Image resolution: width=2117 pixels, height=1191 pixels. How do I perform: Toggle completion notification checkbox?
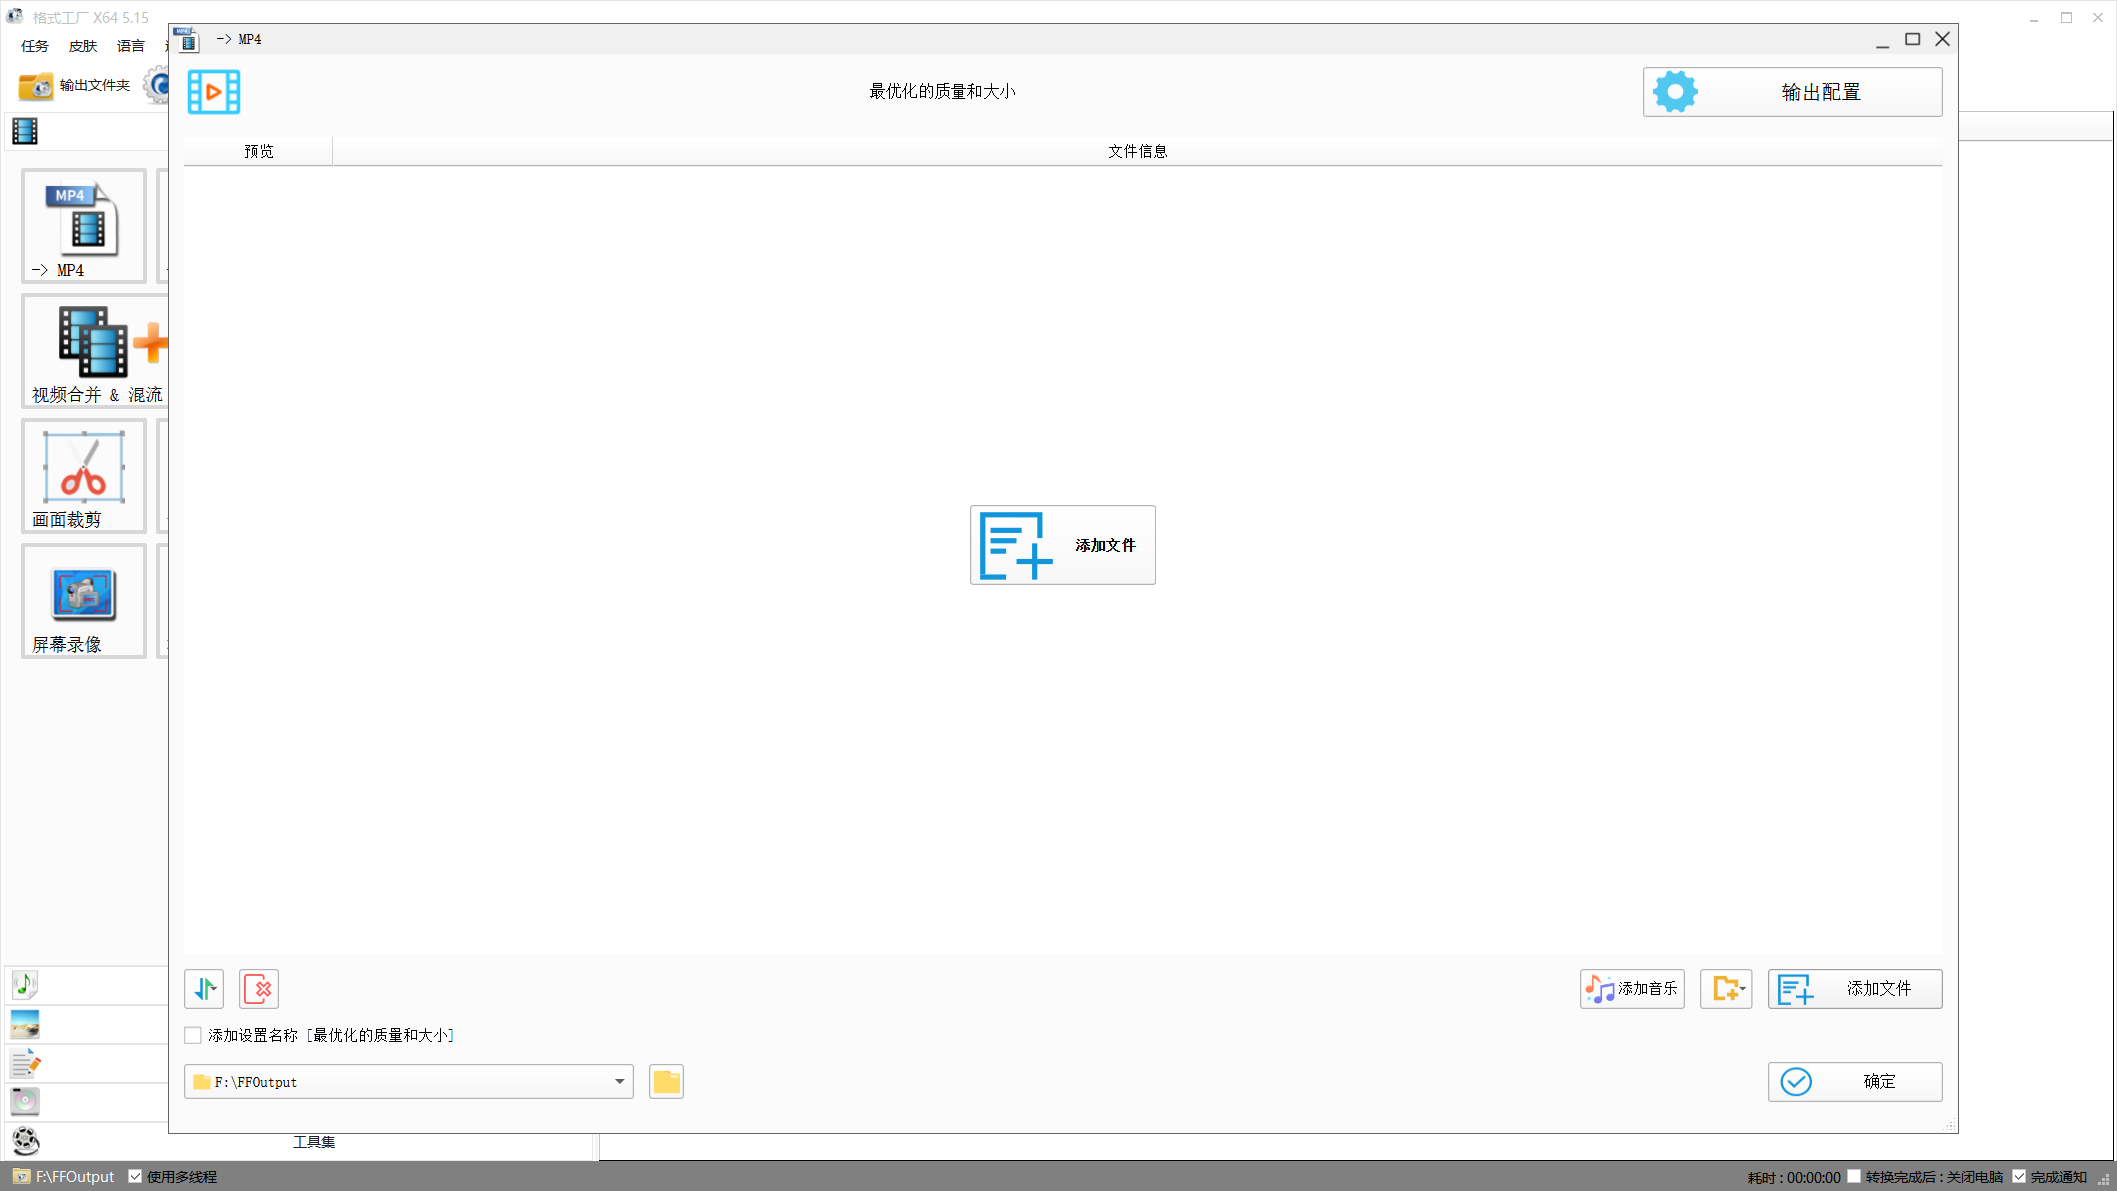click(2019, 1177)
